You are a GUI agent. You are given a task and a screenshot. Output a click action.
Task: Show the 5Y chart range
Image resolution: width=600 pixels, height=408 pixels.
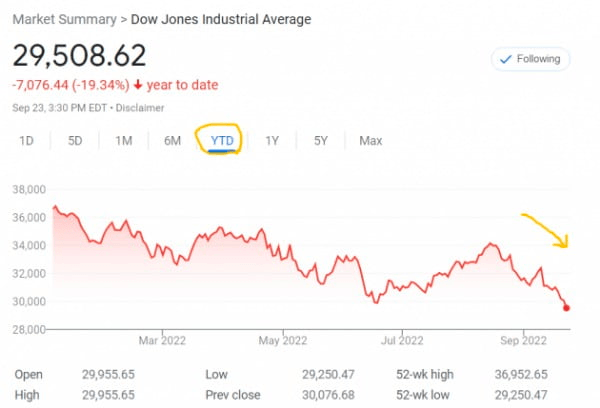(320, 141)
